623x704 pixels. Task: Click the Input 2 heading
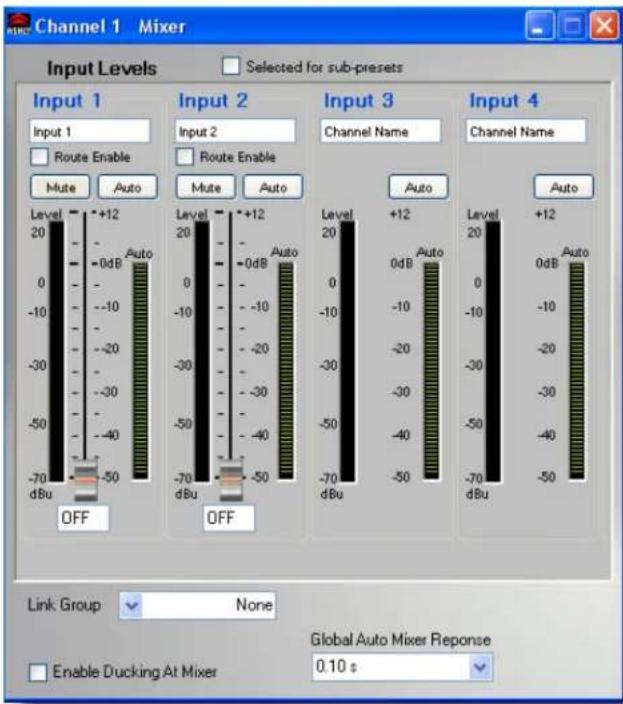pyautogui.click(x=213, y=101)
